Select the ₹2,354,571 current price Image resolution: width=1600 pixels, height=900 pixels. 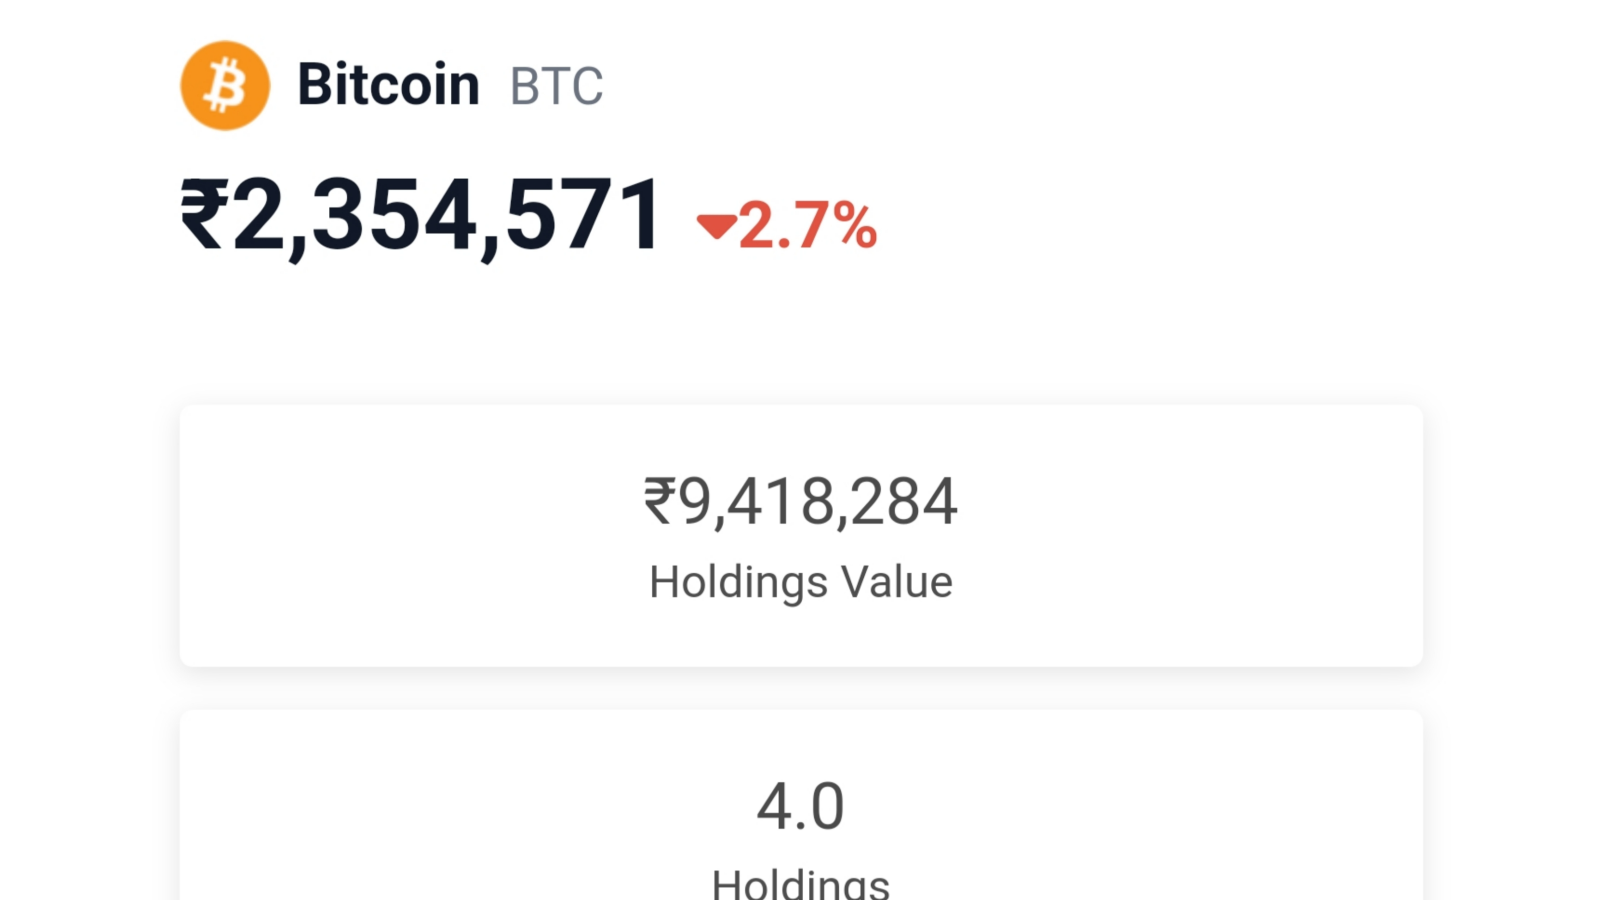(418, 212)
